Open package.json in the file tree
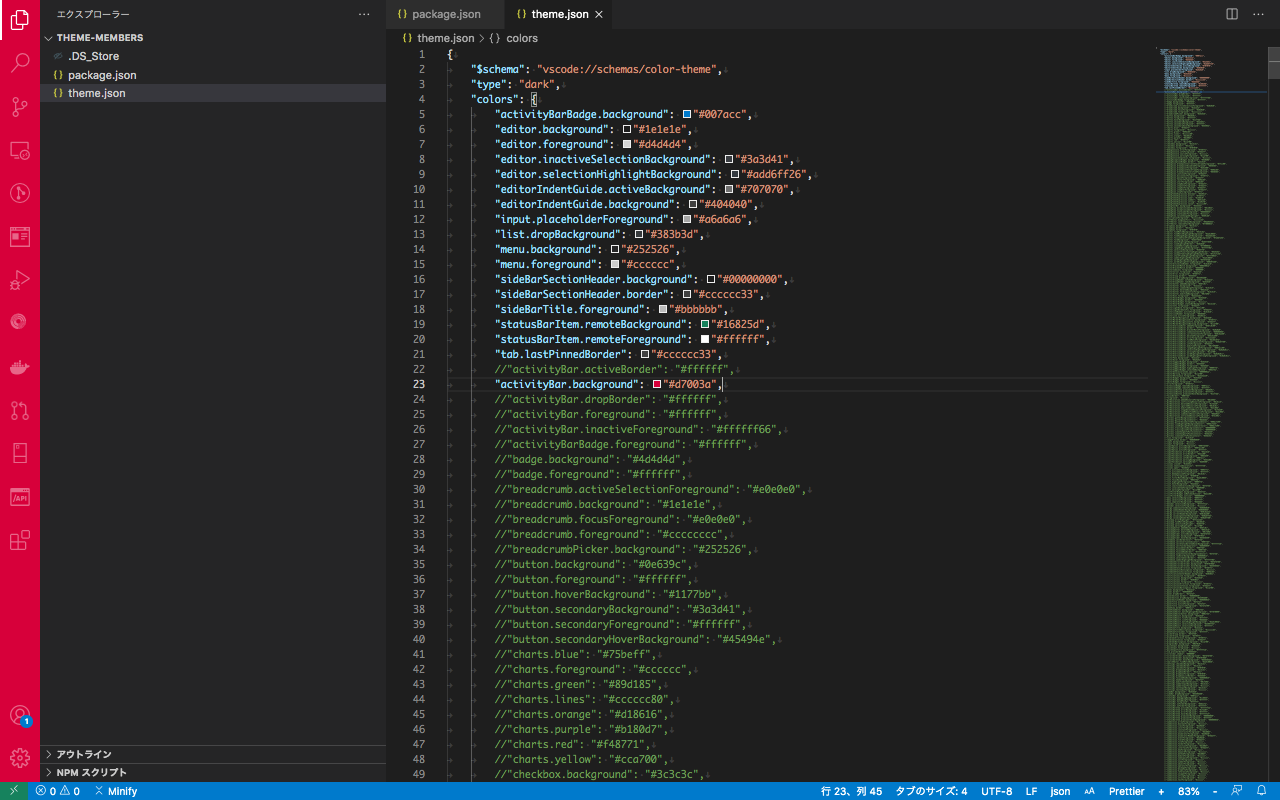 coord(213,75)
